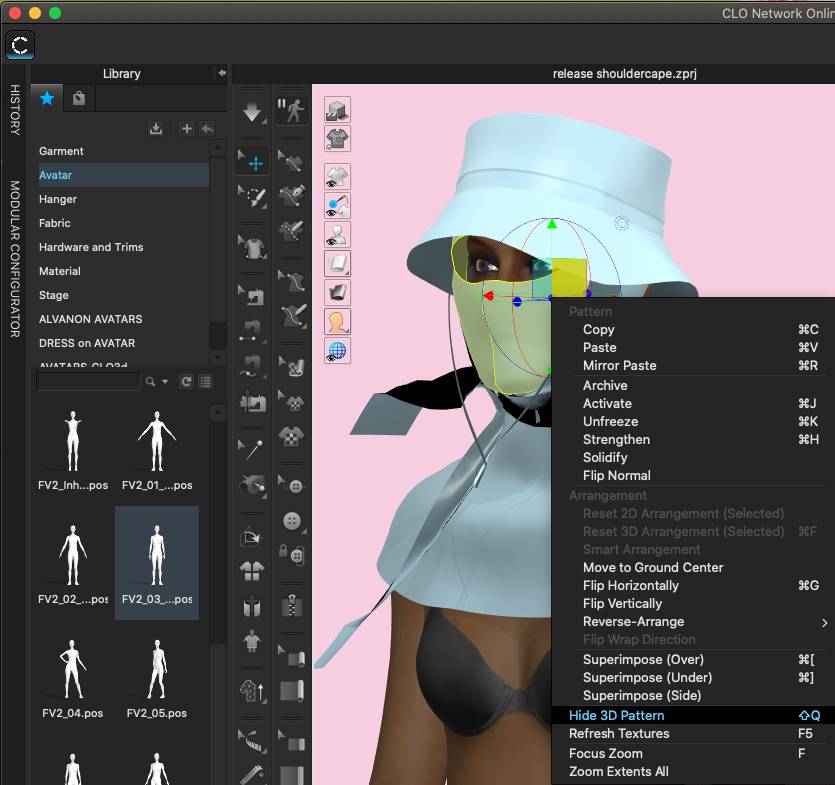The height and width of the screenshot is (785, 835).
Task: Choose Superimpose (Over) menu item
Action: pyautogui.click(x=694, y=659)
